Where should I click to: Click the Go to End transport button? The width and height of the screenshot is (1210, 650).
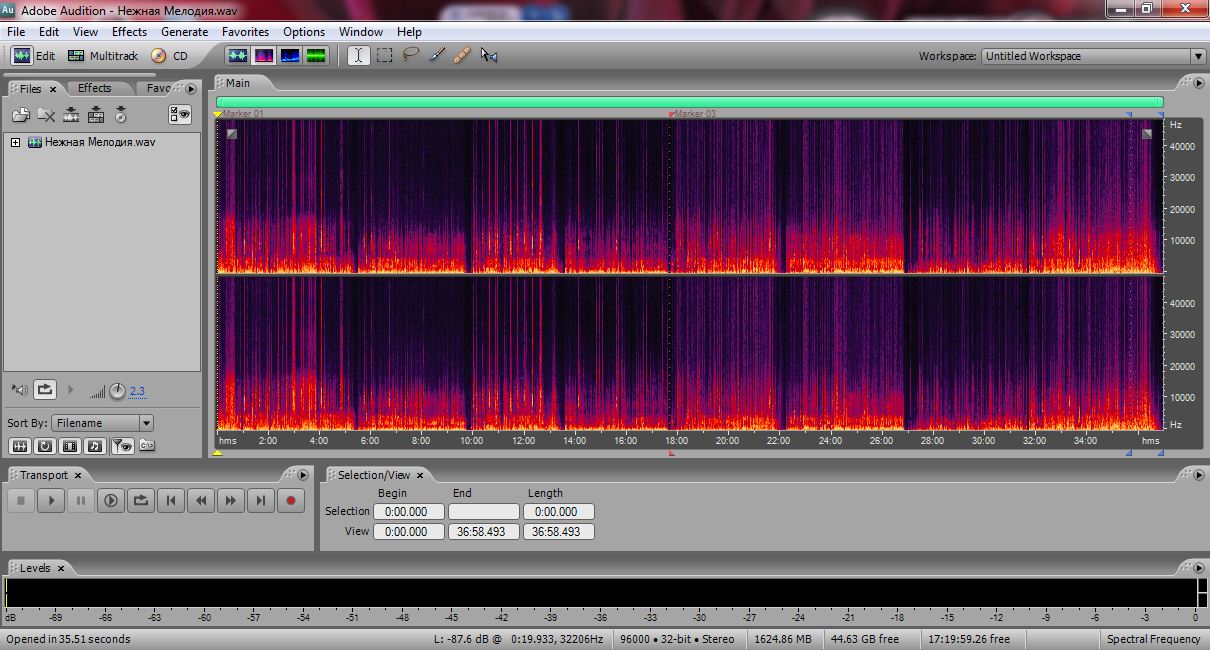pyautogui.click(x=260, y=501)
